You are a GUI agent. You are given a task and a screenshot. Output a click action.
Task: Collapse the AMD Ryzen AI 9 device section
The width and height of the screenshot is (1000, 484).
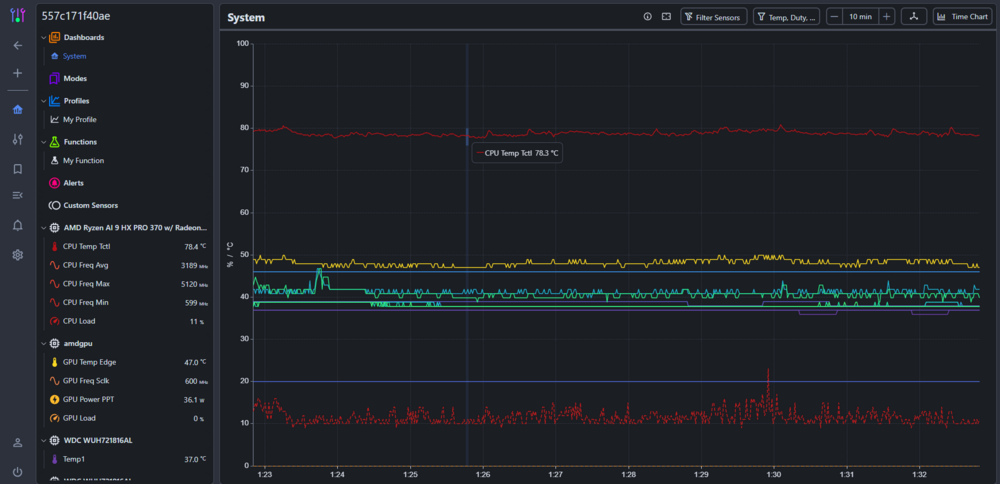pos(43,228)
